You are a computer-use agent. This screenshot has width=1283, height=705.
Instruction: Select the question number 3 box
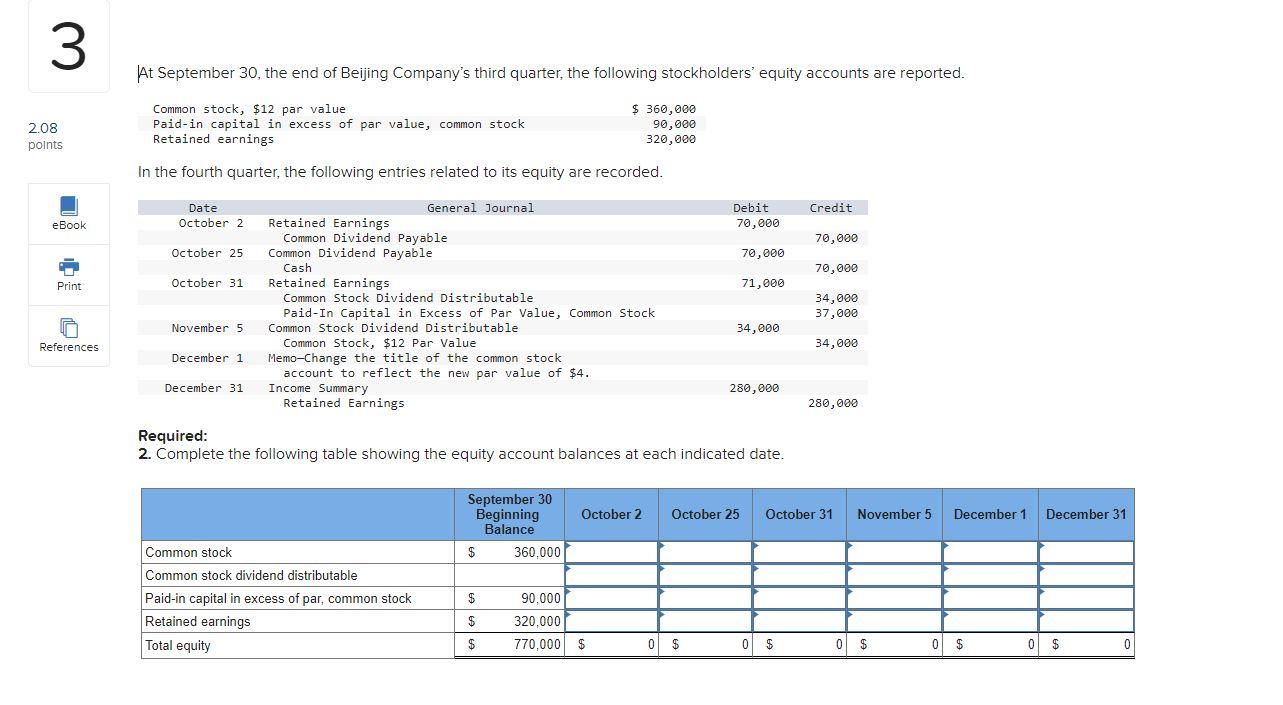point(67,46)
